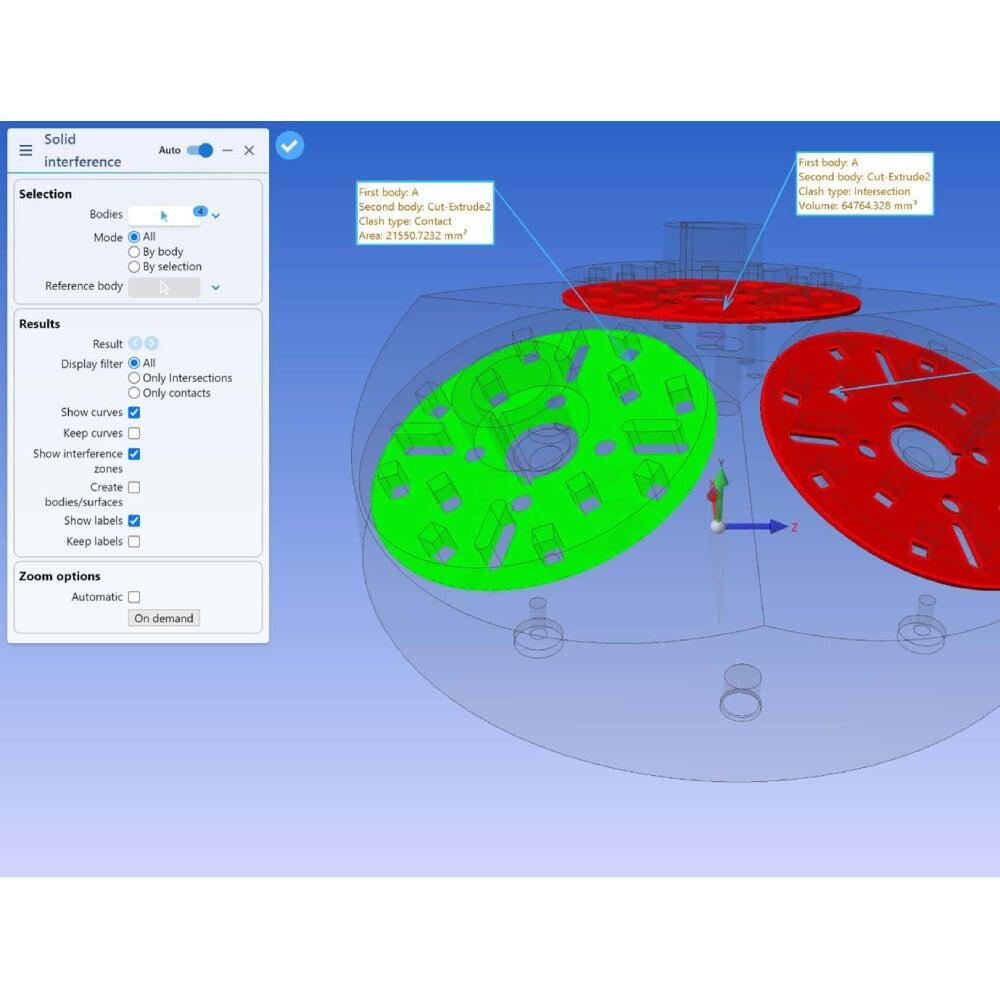Go to previous Result arrow
The width and height of the screenshot is (1000, 1000).
click(x=135, y=344)
